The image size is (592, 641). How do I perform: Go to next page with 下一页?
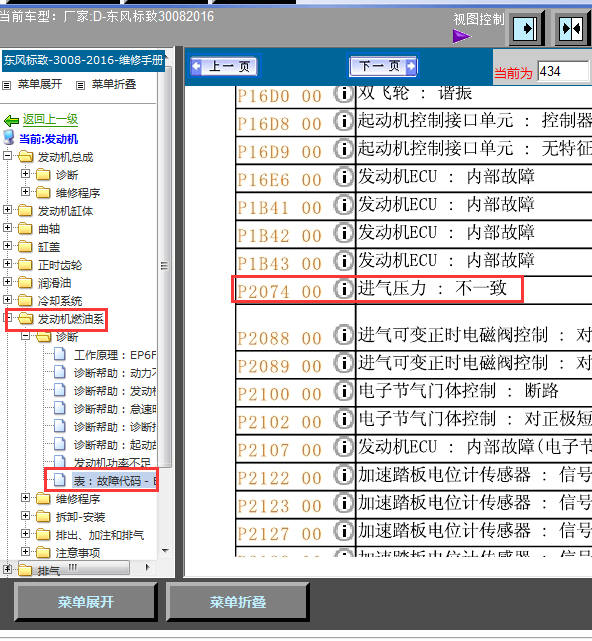(383, 66)
